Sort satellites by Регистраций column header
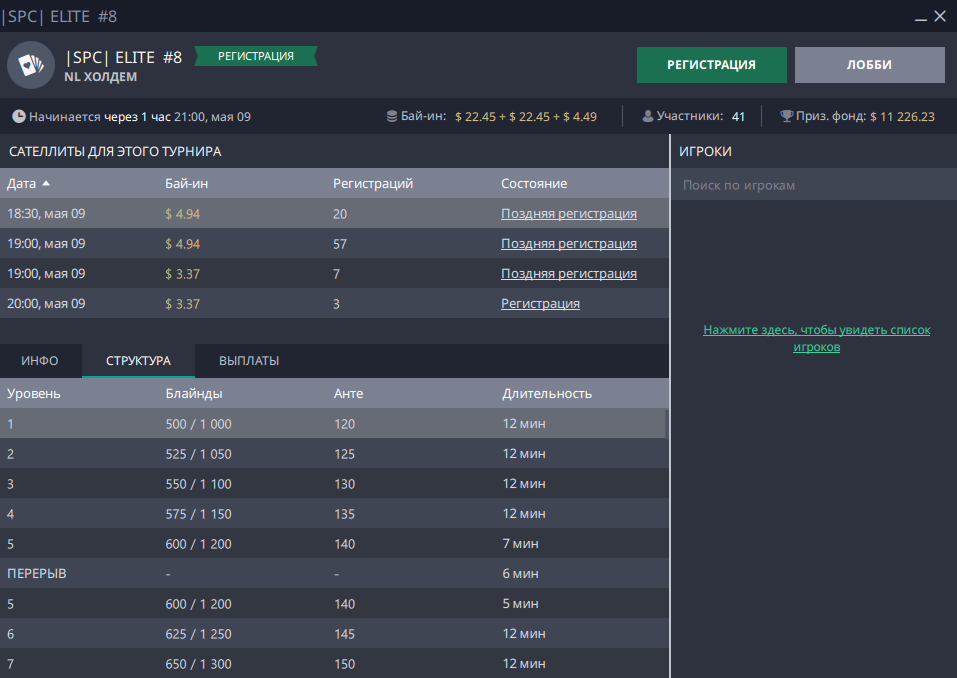Viewport: 957px width, 678px height. [x=373, y=184]
